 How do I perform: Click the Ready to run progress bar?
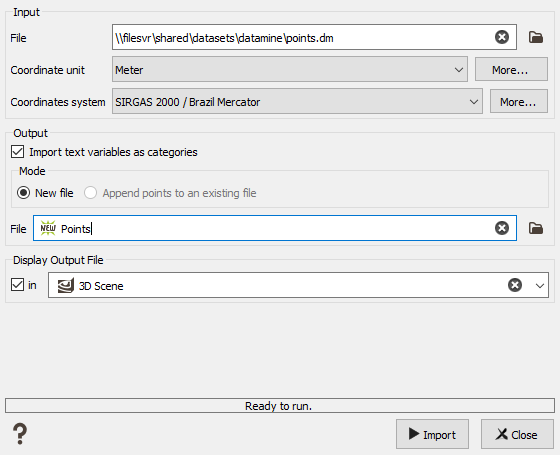(x=280, y=406)
